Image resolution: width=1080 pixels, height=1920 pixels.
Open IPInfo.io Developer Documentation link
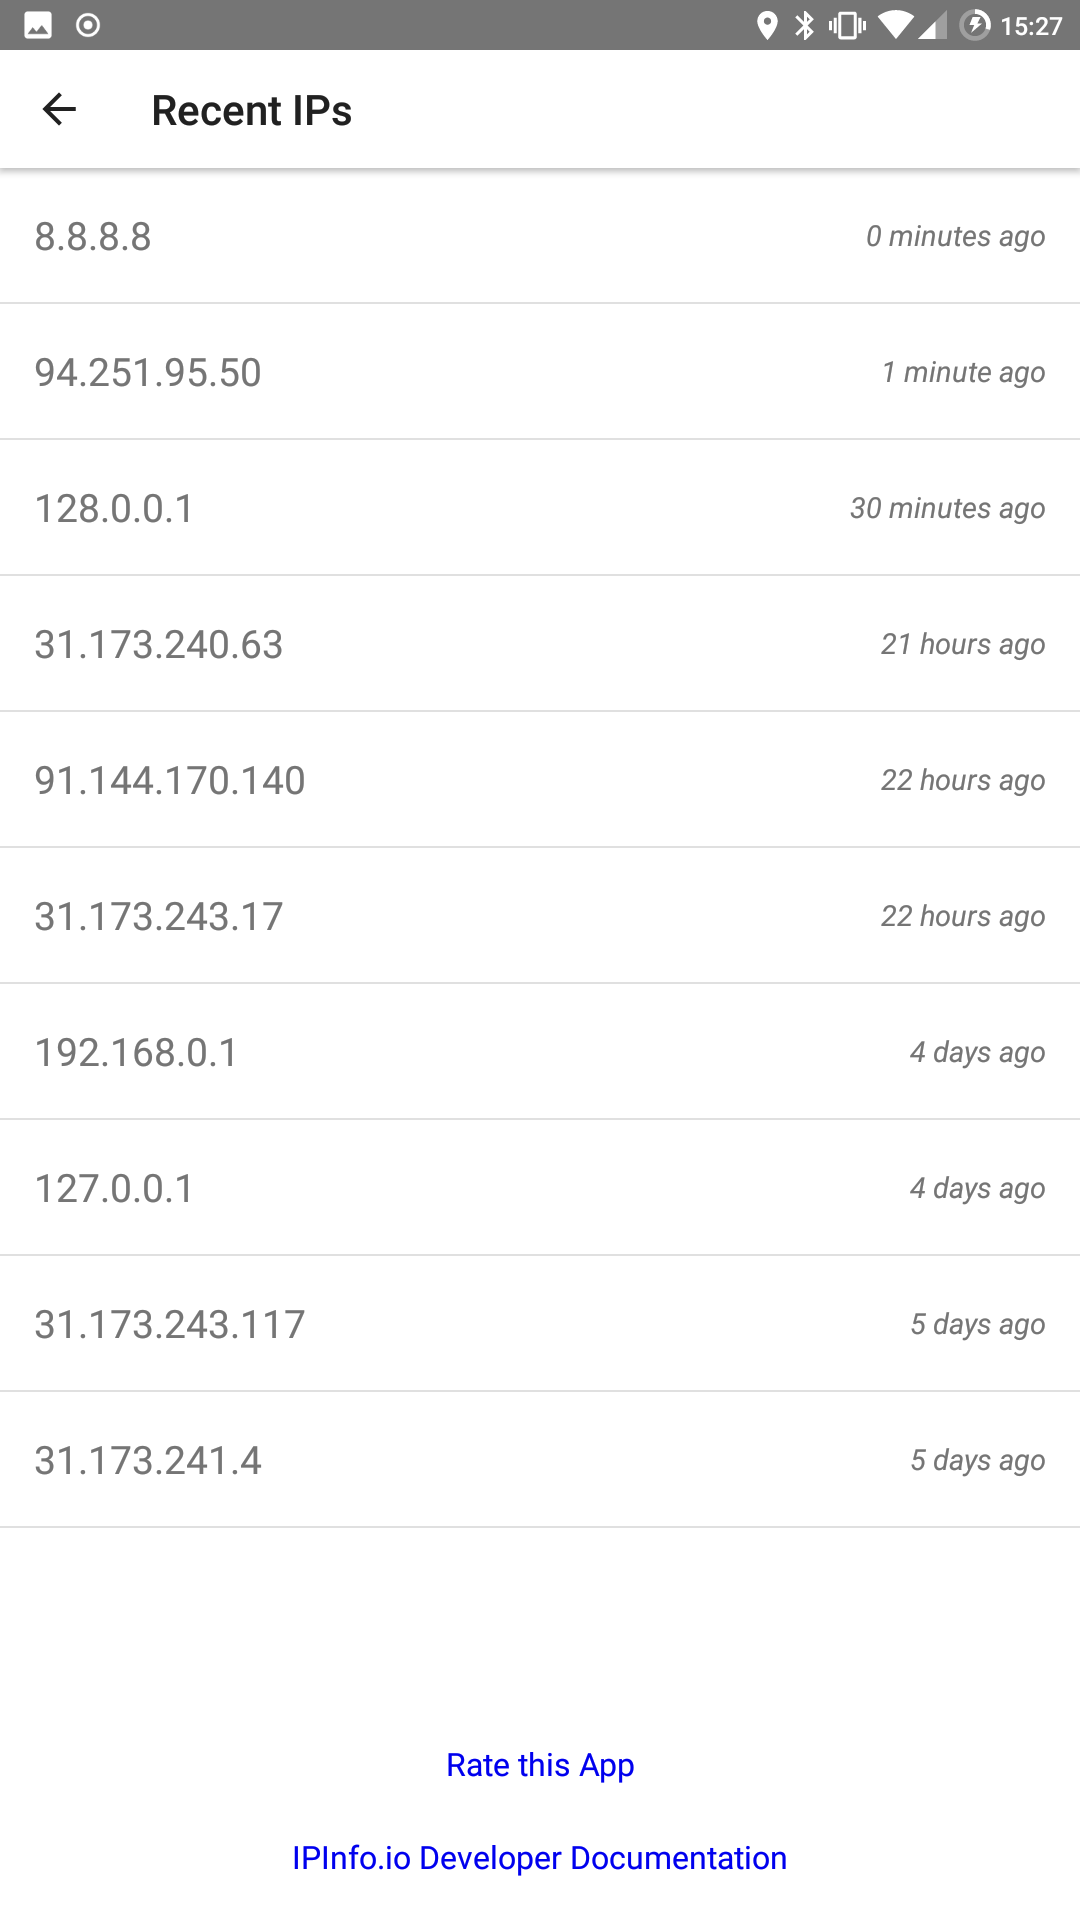(540, 1858)
